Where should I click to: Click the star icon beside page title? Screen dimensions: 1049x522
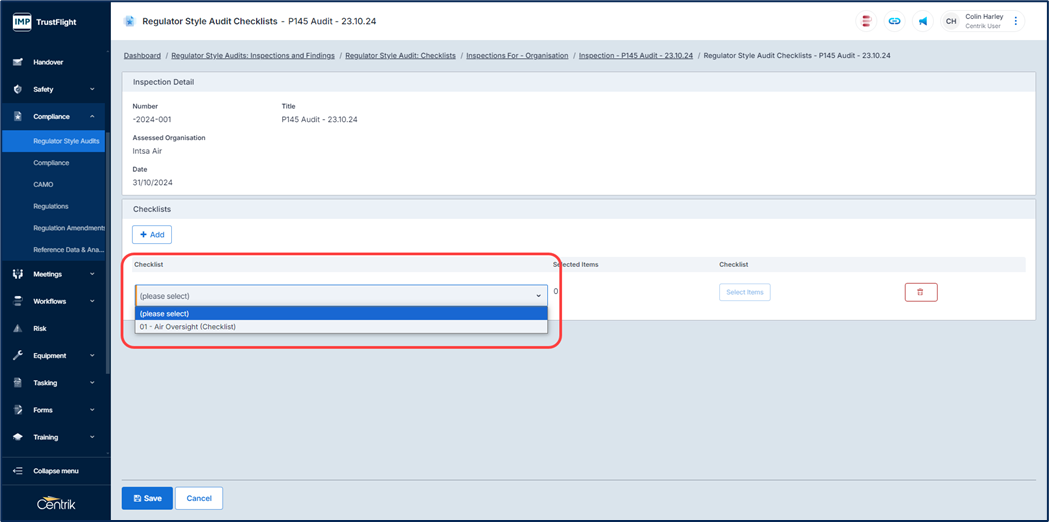[x=129, y=21]
